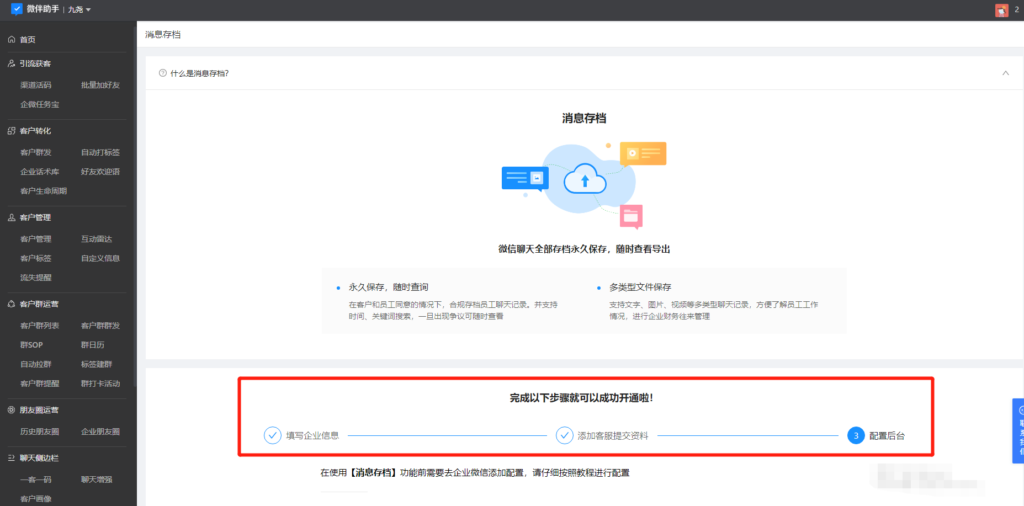Open the 客户管理 sub-item link

[x=35, y=239]
